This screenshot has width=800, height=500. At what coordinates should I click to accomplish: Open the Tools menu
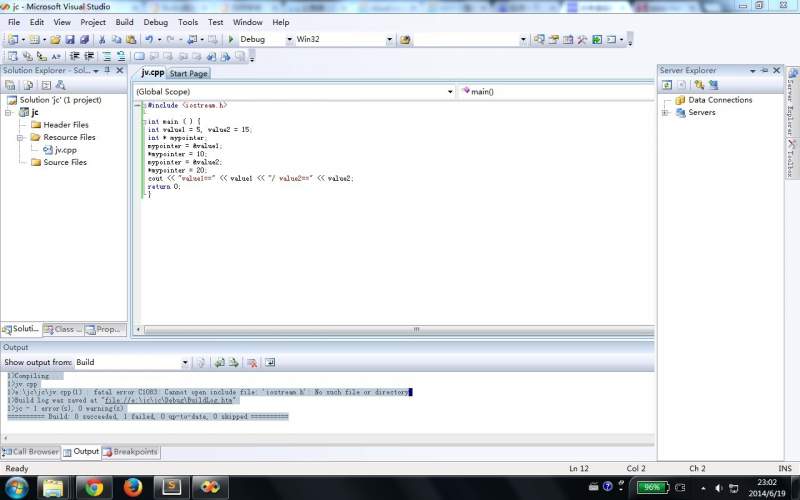188,22
